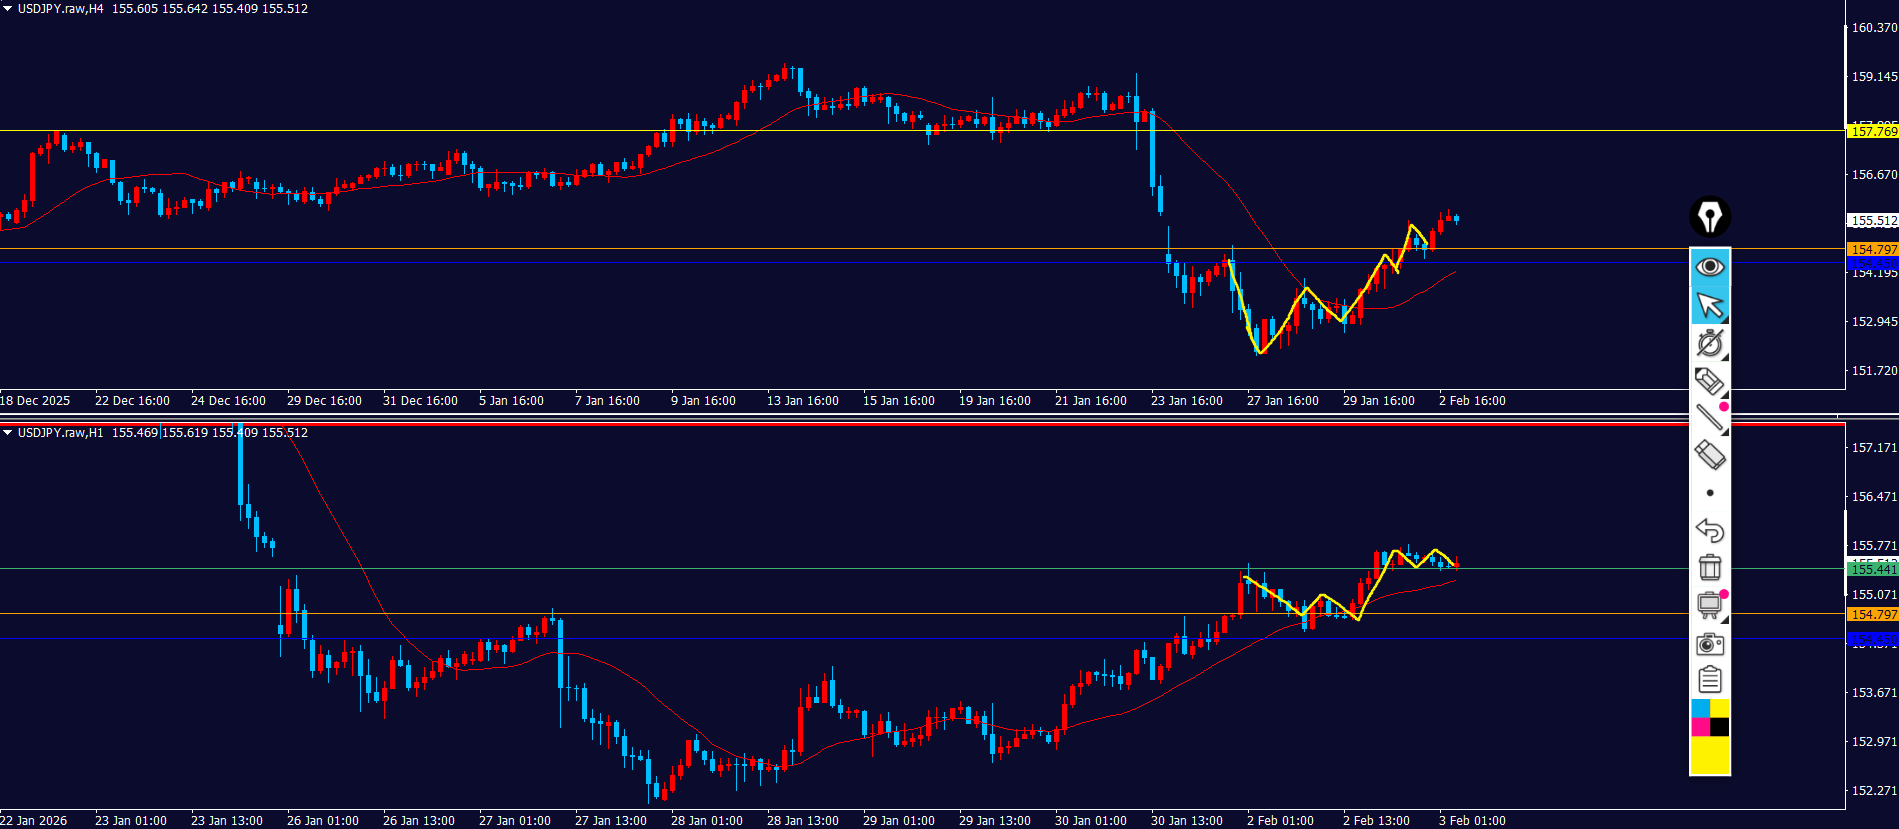Click the yellow 157.769 price label
This screenshot has height=829, width=1899.
pos(1872,131)
